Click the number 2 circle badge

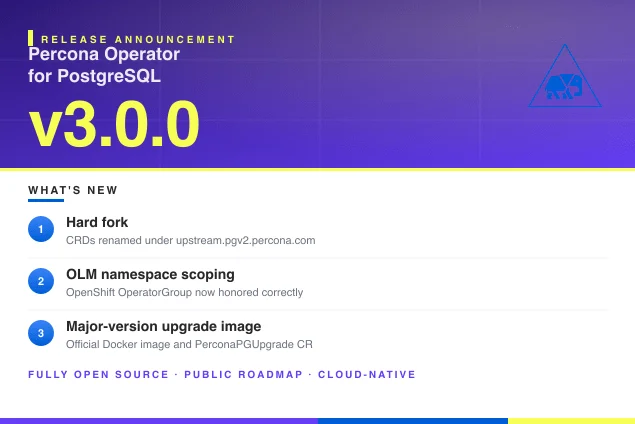(41, 281)
